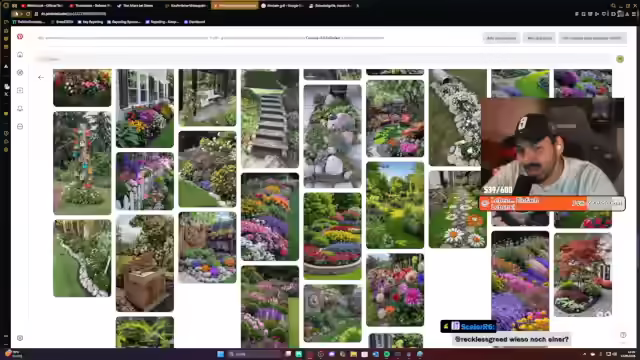Image resolution: width=640 pixels, height=360 pixels.
Task: Switch to the fourth browser tab
Action: point(186,6)
